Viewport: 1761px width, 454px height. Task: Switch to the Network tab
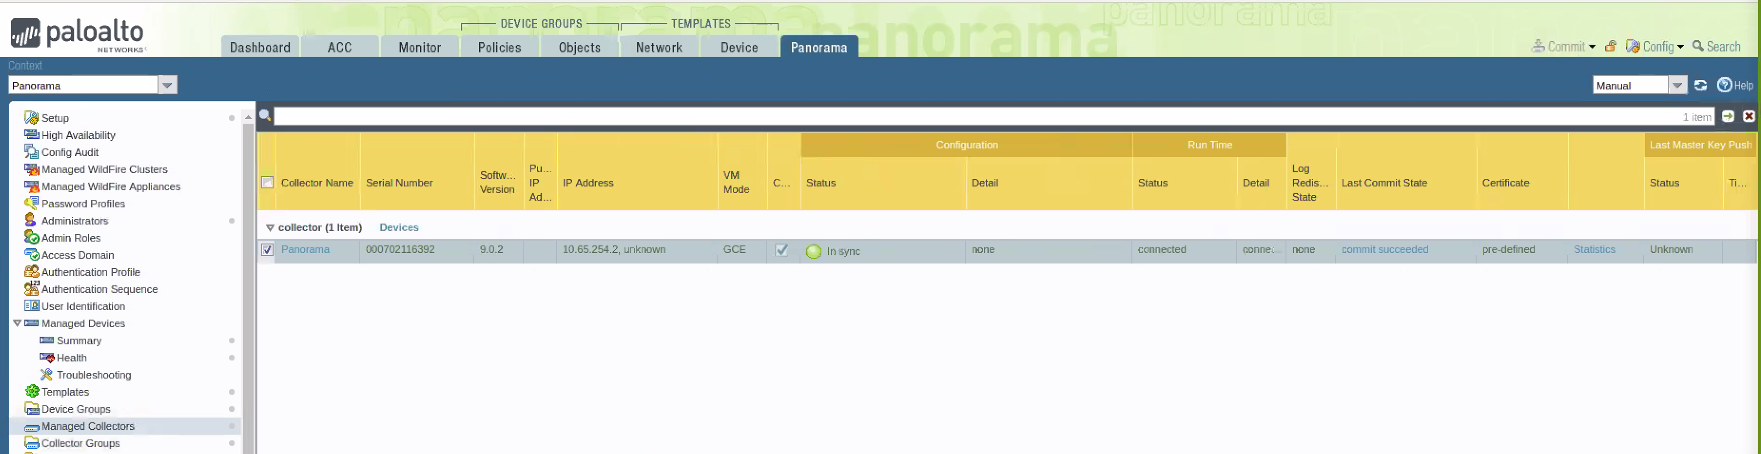tap(659, 47)
